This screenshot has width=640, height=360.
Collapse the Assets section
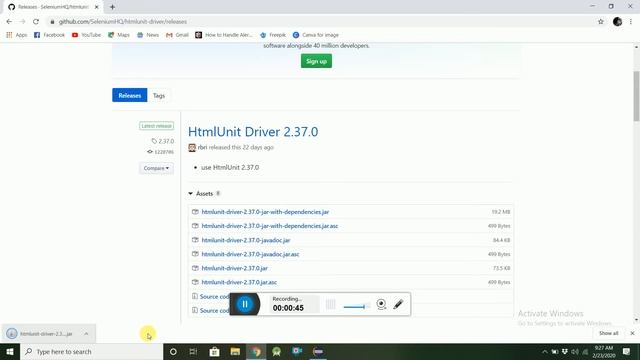204,193
